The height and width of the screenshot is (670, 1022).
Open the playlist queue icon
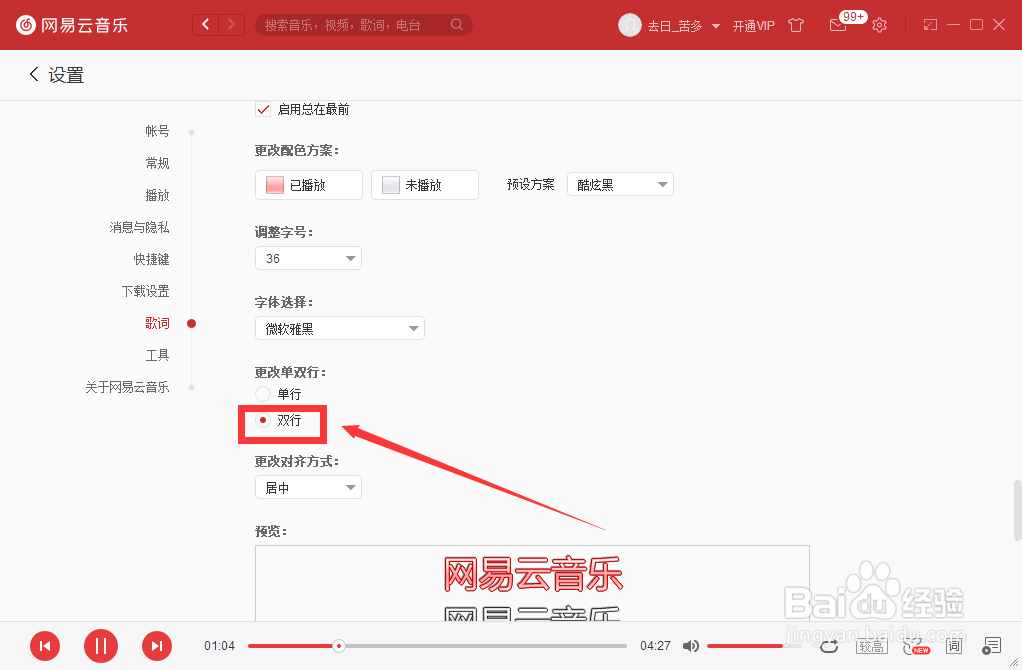991,646
